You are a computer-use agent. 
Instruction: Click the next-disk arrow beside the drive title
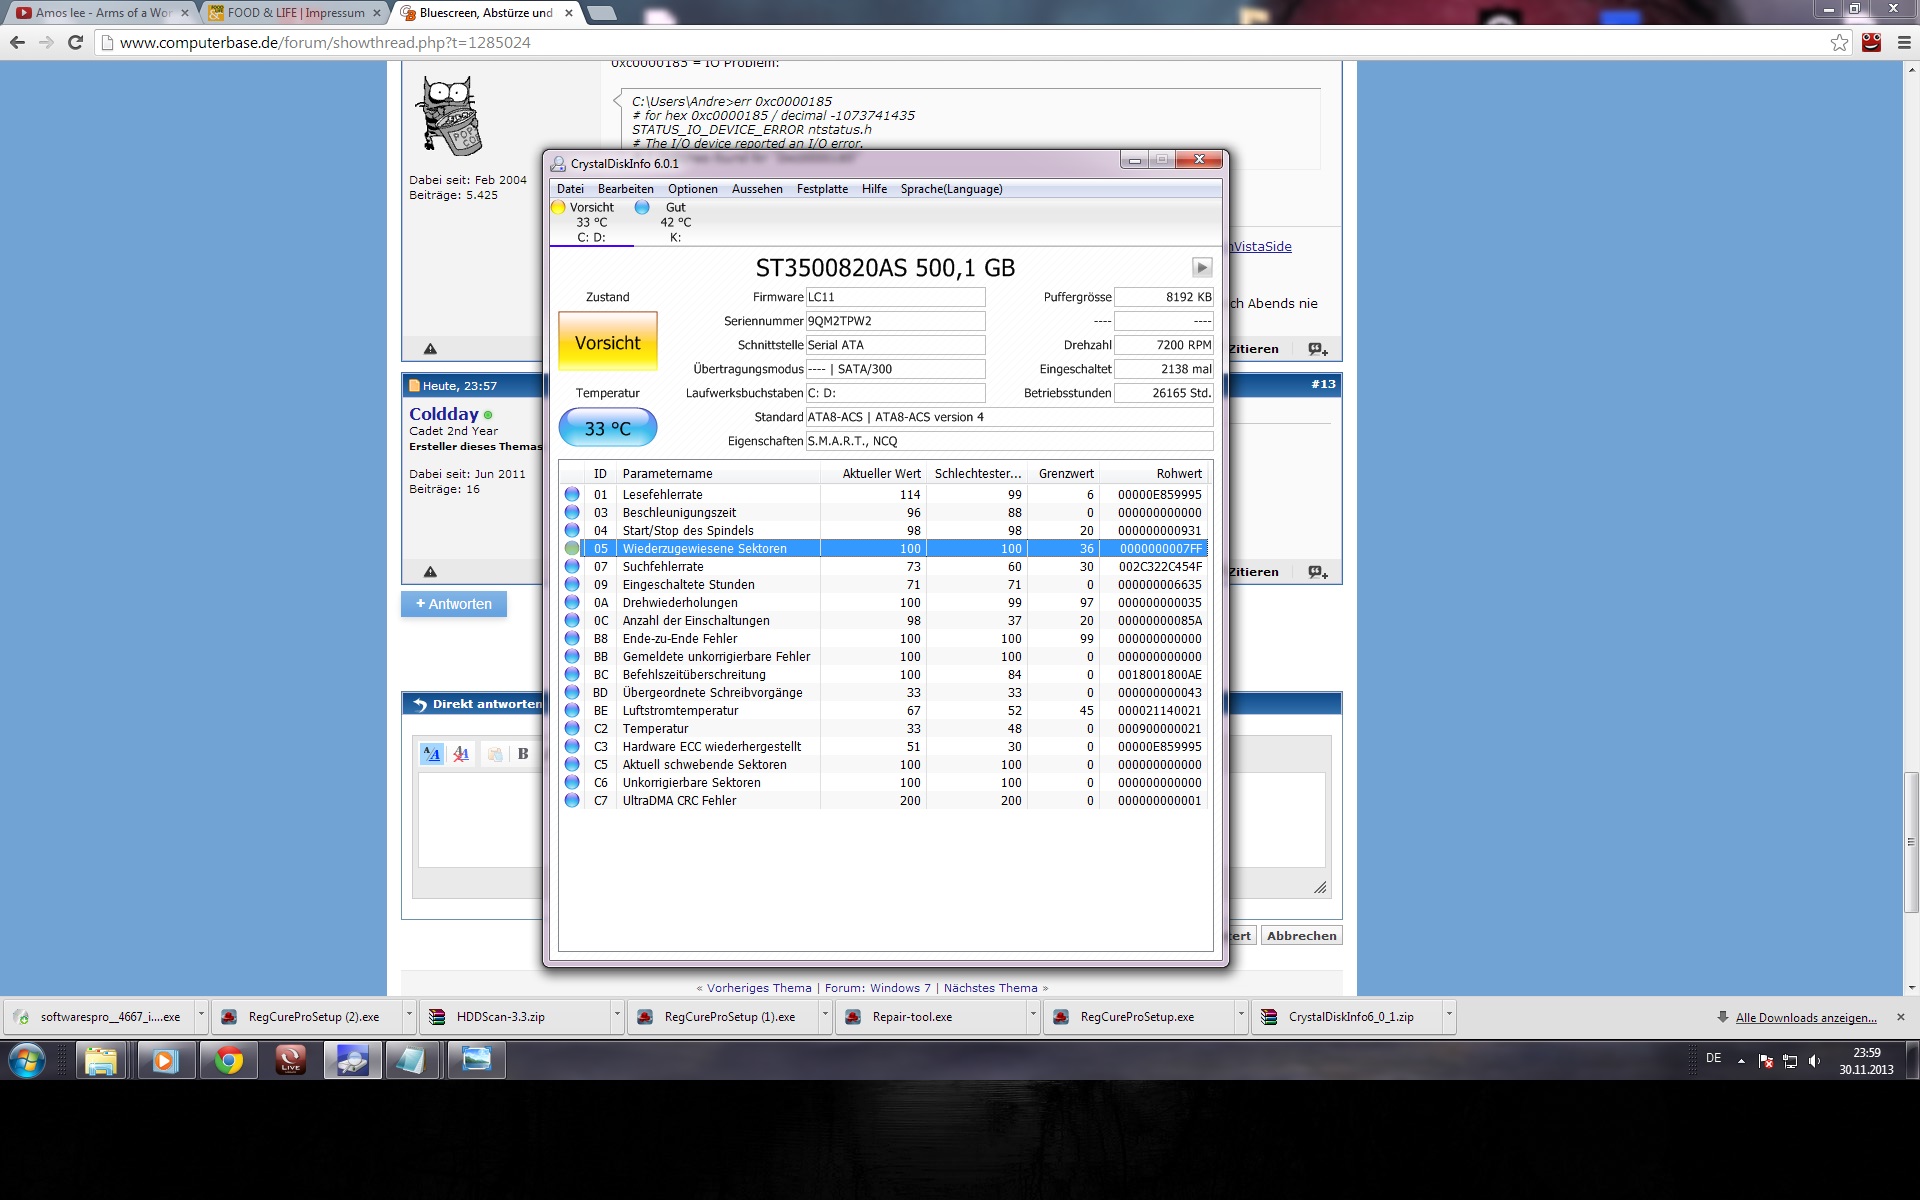click(x=1202, y=267)
